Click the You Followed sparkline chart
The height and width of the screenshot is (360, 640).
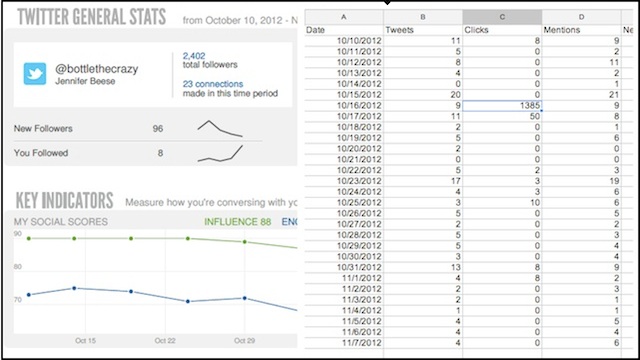(220, 153)
